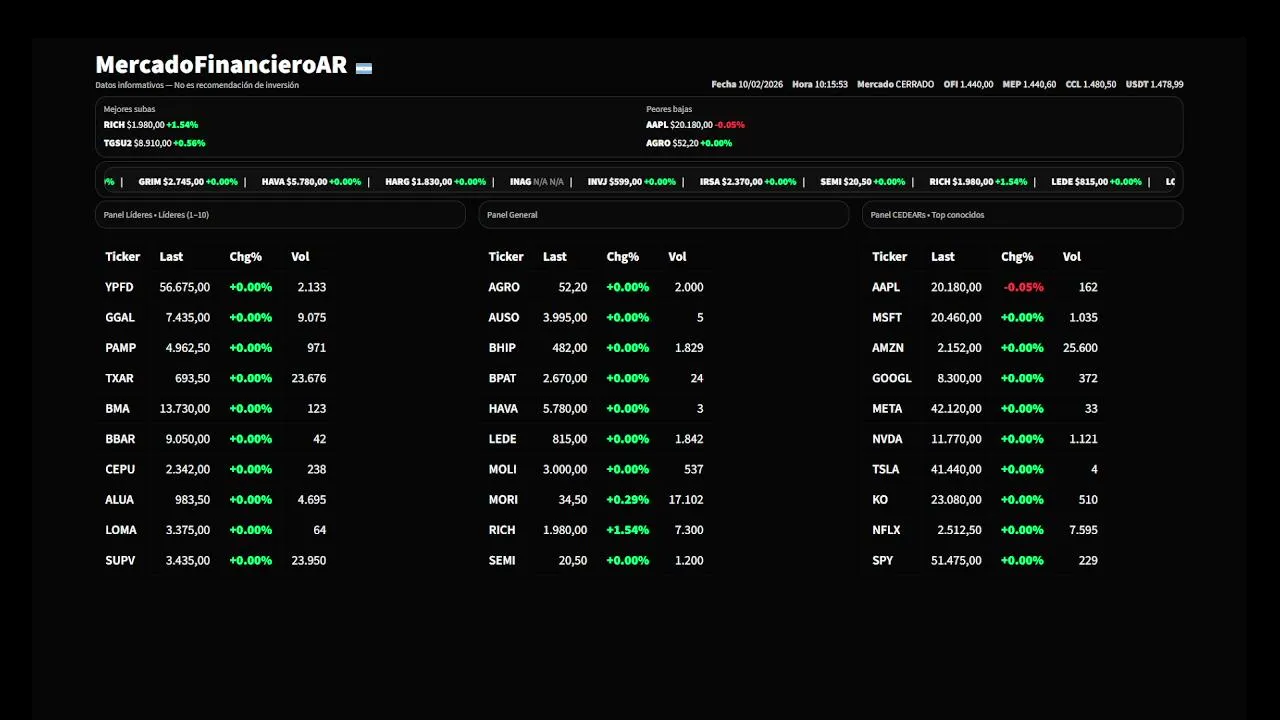
Task: Select the MOLI ticker row
Action: [596, 469]
